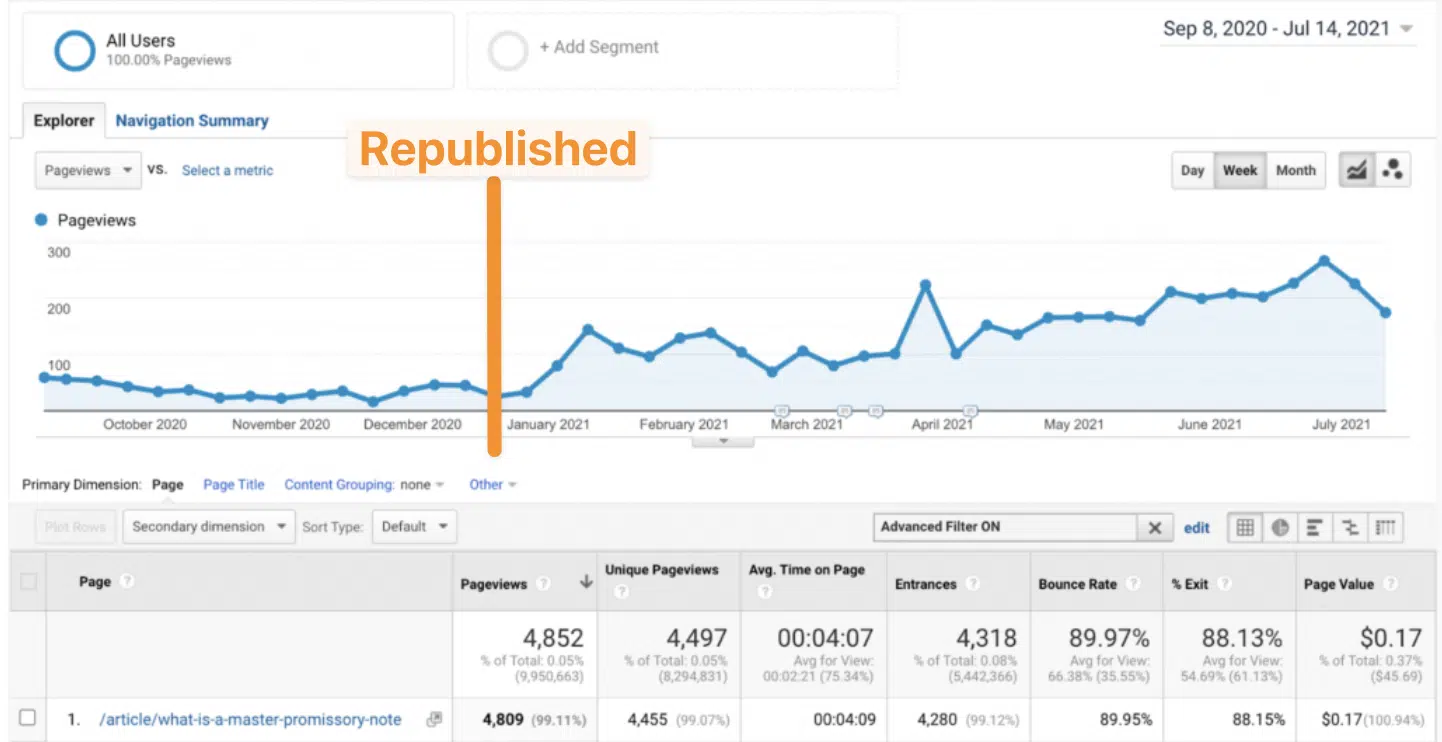Image resolution: width=1442 pixels, height=742 pixels.
Task: Click help icon next to Page header
Action: tap(127, 582)
